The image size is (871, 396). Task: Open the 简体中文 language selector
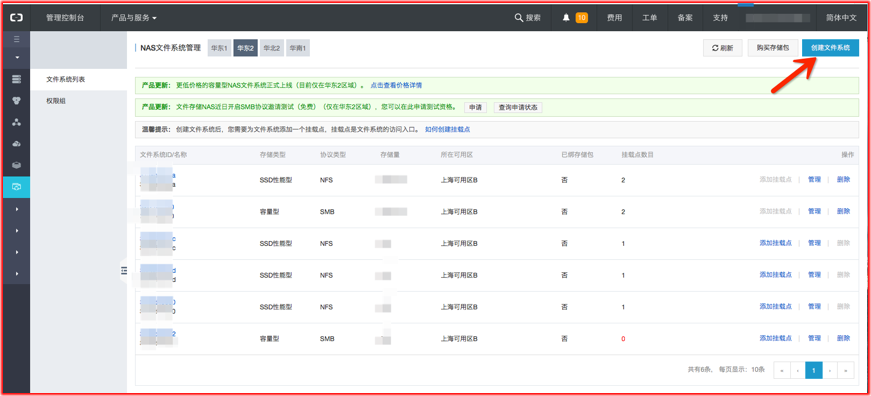[x=841, y=18]
